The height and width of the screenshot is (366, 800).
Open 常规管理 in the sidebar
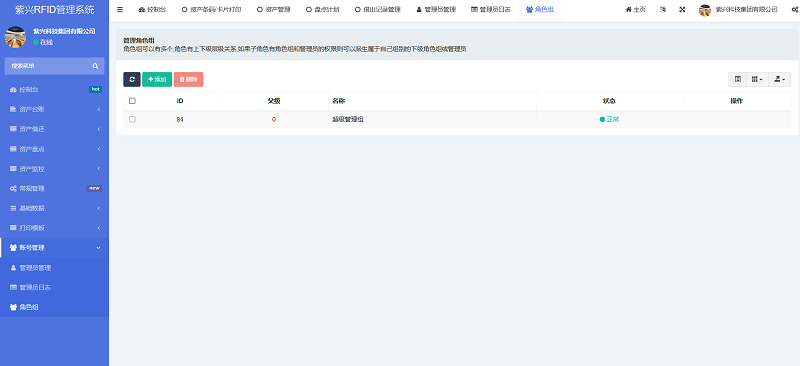pos(54,188)
